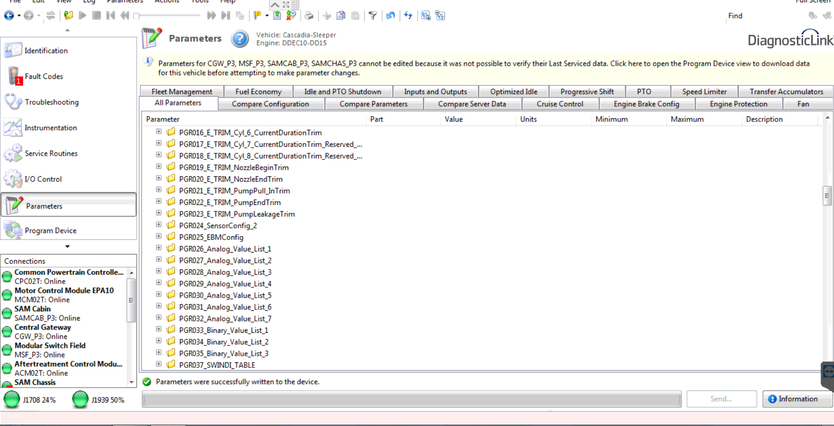Click the printer icon in toolbar
This screenshot has height=426, width=834.
click(x=309, y=16)
